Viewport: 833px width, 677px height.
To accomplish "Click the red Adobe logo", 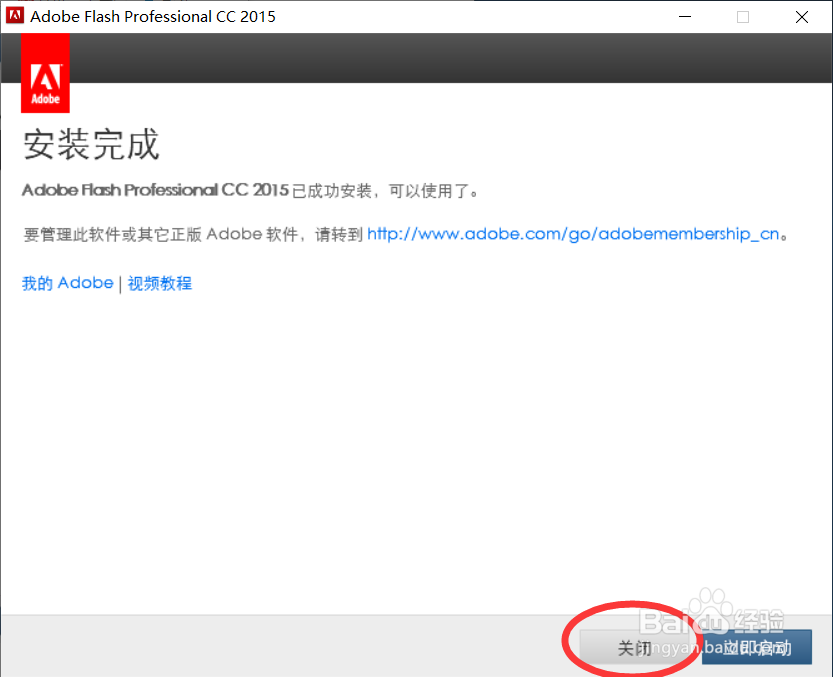I will coord(45,73).
